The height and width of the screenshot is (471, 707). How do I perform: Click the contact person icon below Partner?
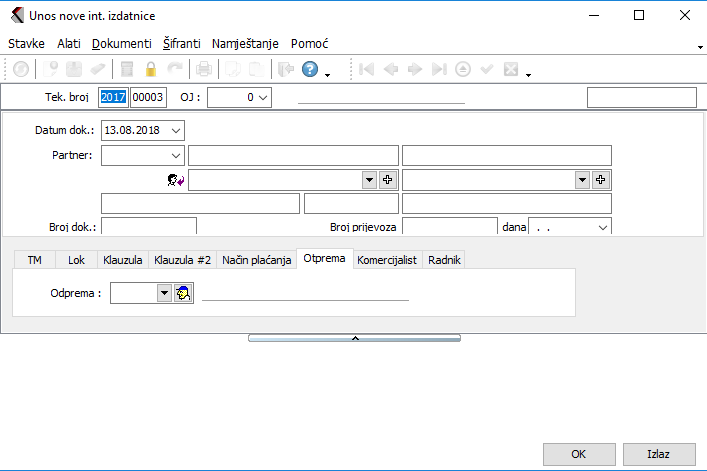coord(174,180)
